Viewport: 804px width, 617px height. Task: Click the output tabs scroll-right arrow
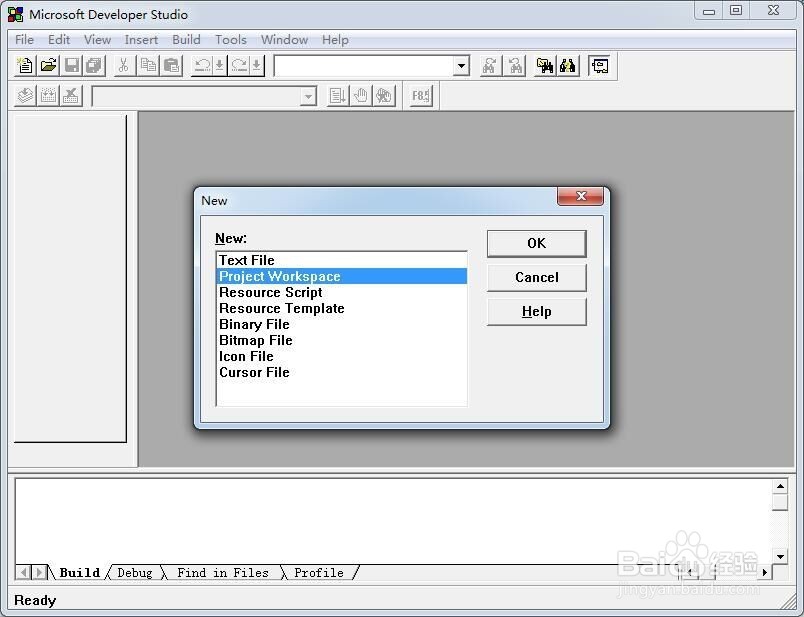click(x=39, y=572)
